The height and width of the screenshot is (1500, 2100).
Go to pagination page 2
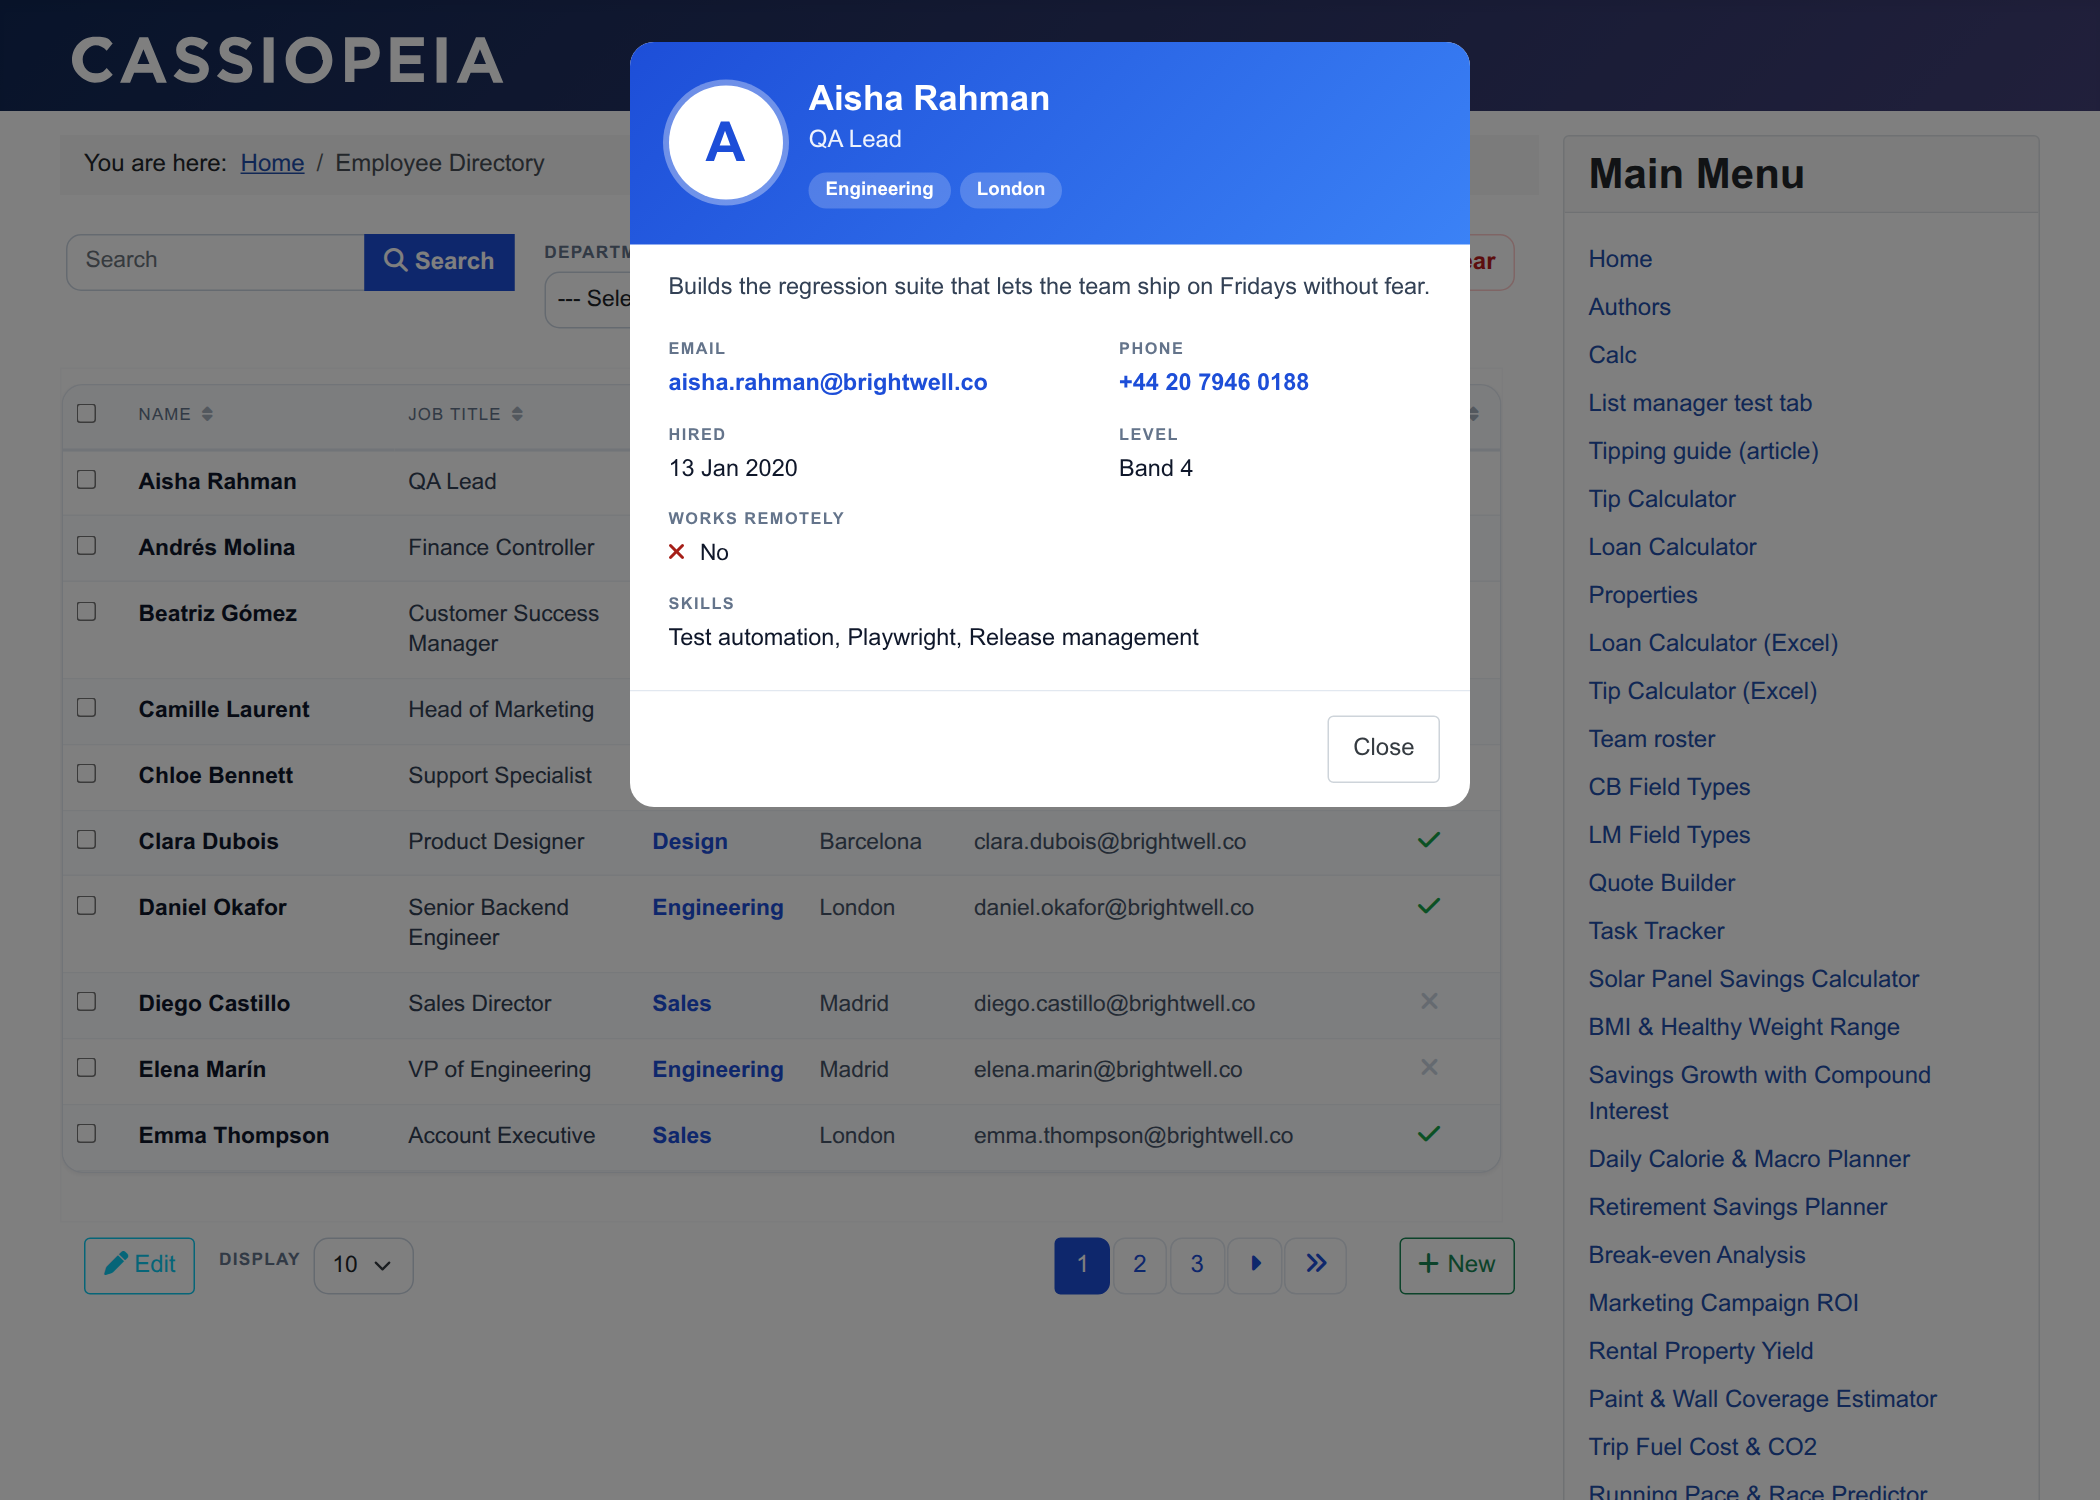tap(1140, 1265)
